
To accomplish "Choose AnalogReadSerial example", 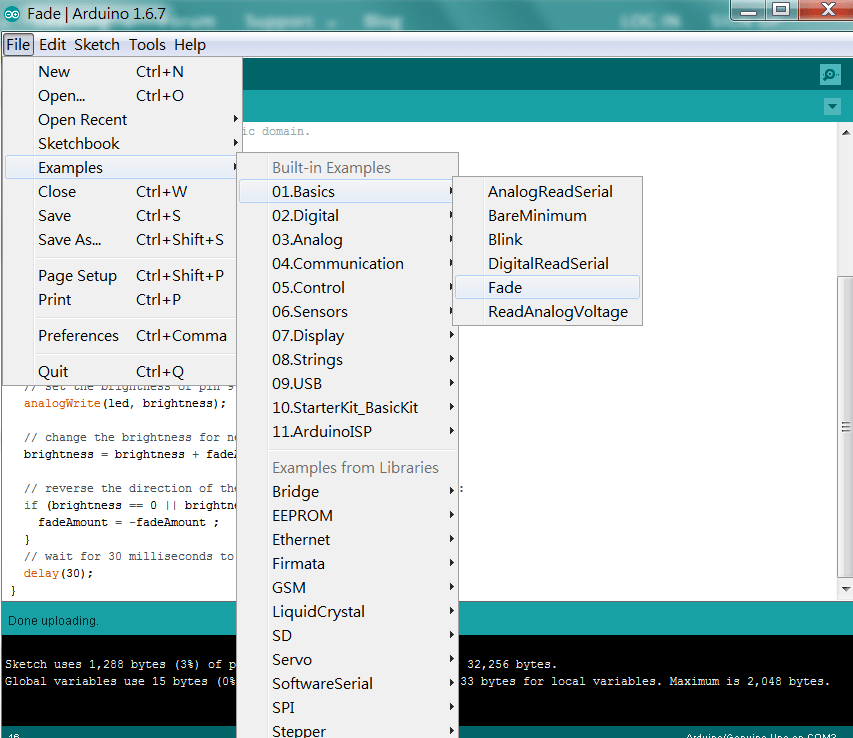I will click(550, 192).
